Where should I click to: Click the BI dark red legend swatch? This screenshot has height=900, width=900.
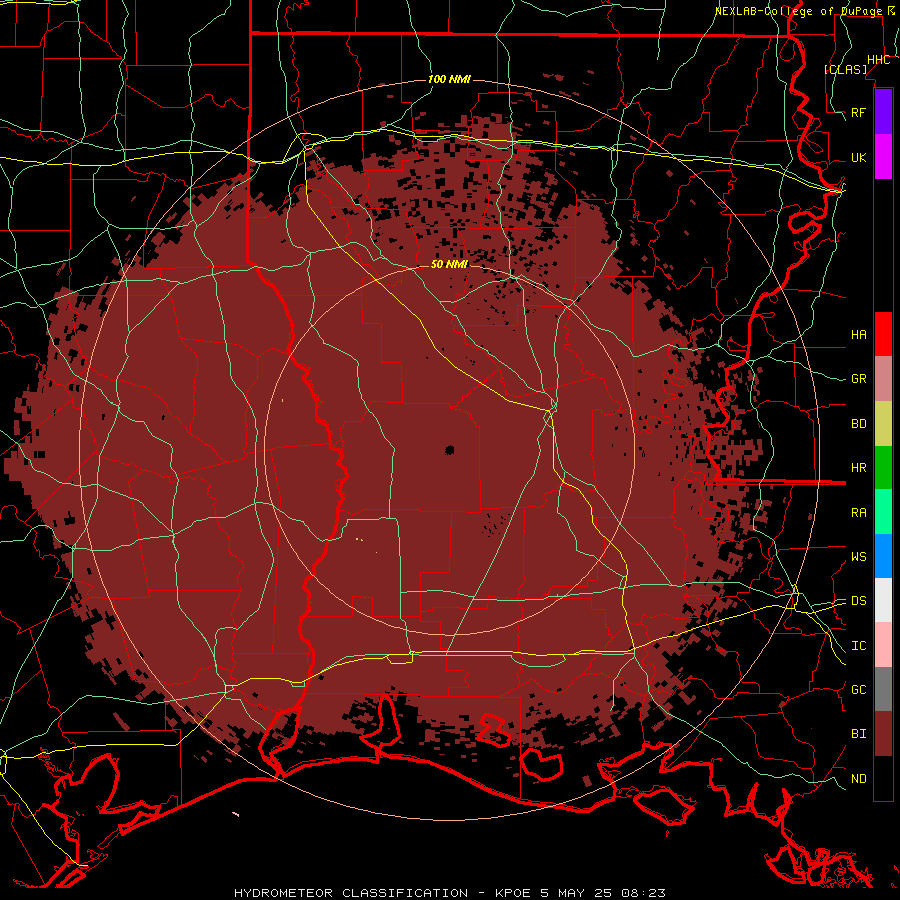click(883, 734)
